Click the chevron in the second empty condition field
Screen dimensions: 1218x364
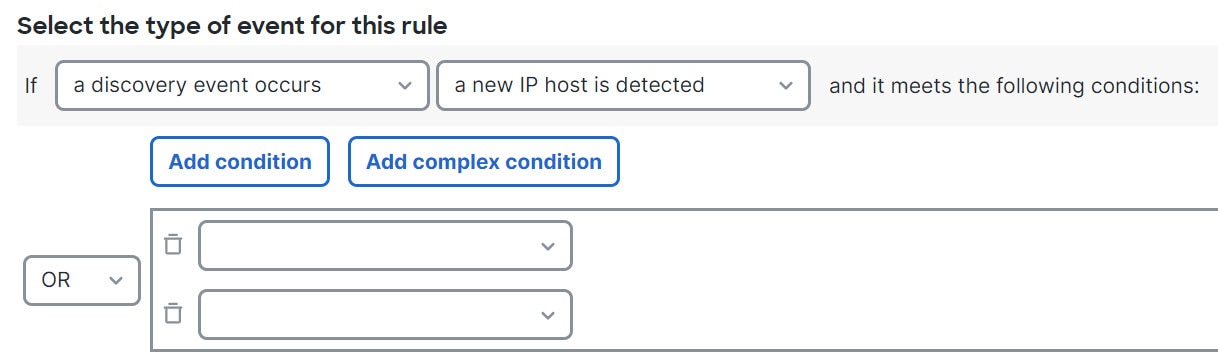(547, 315)
